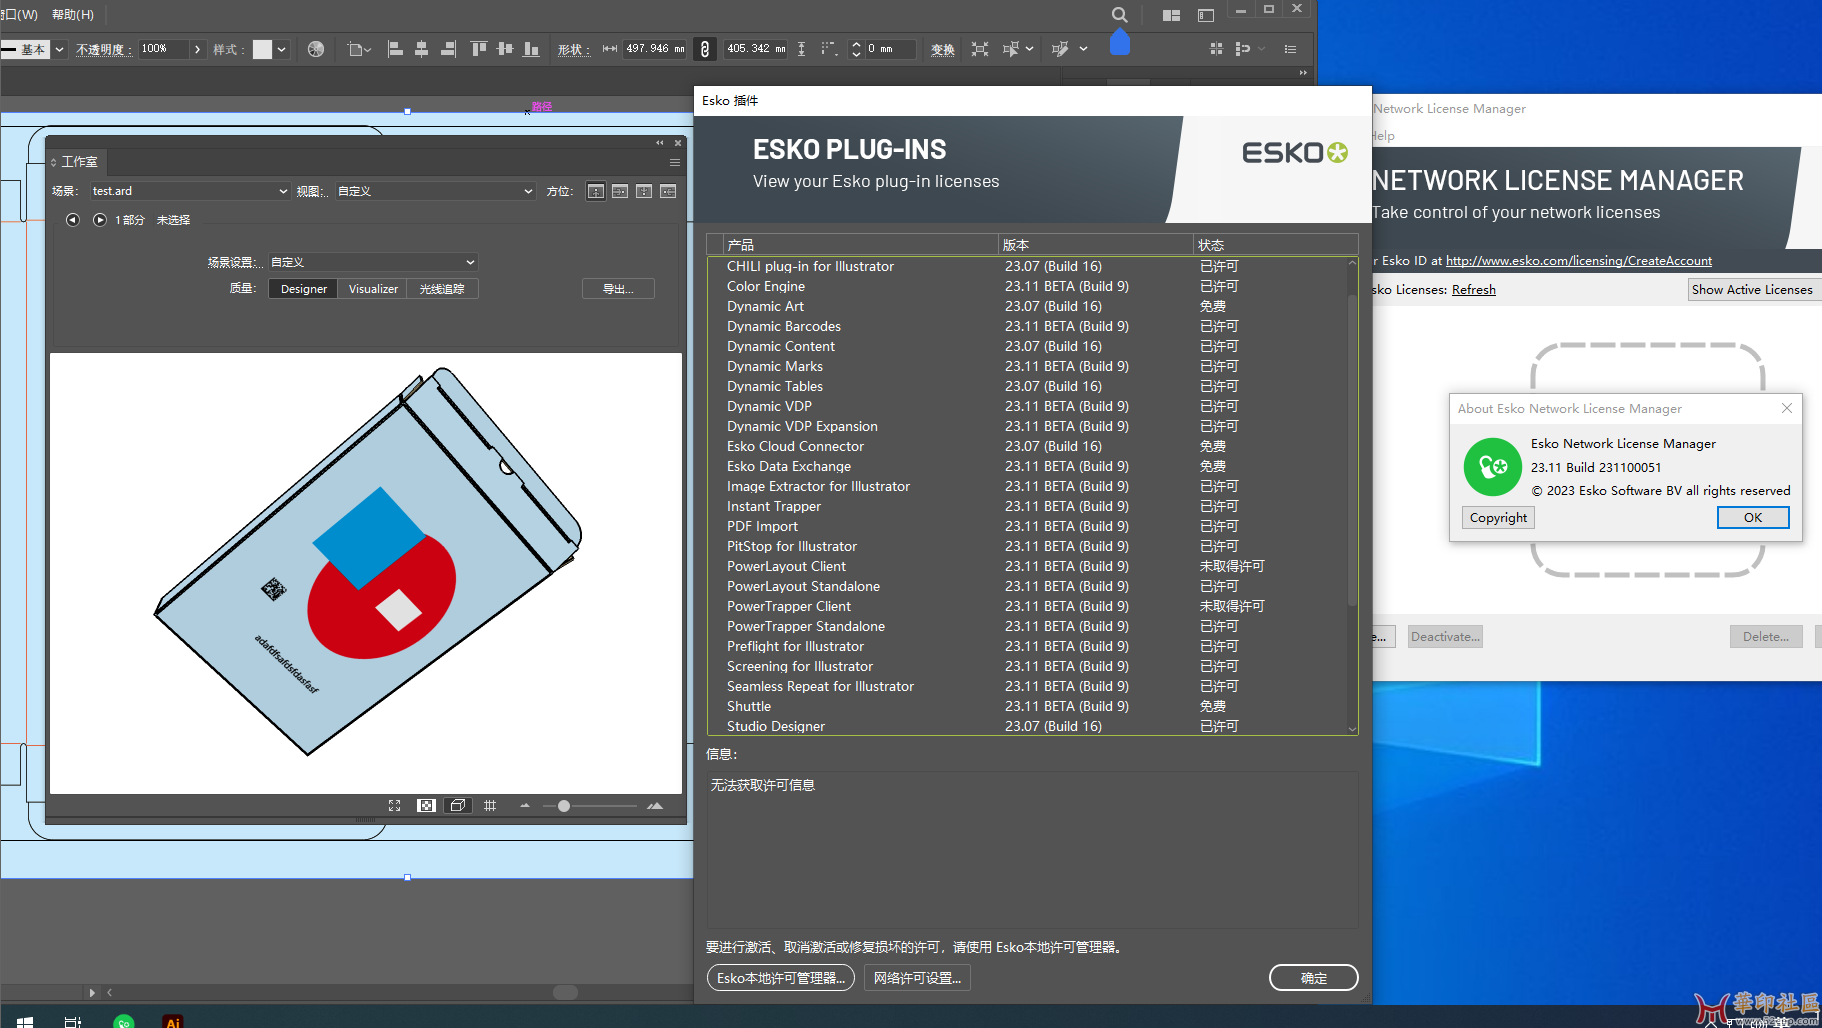Viewport: 1822px width, 1028px height.
Task: Toggle the perspective cube view icon
Action: point(458,805)
